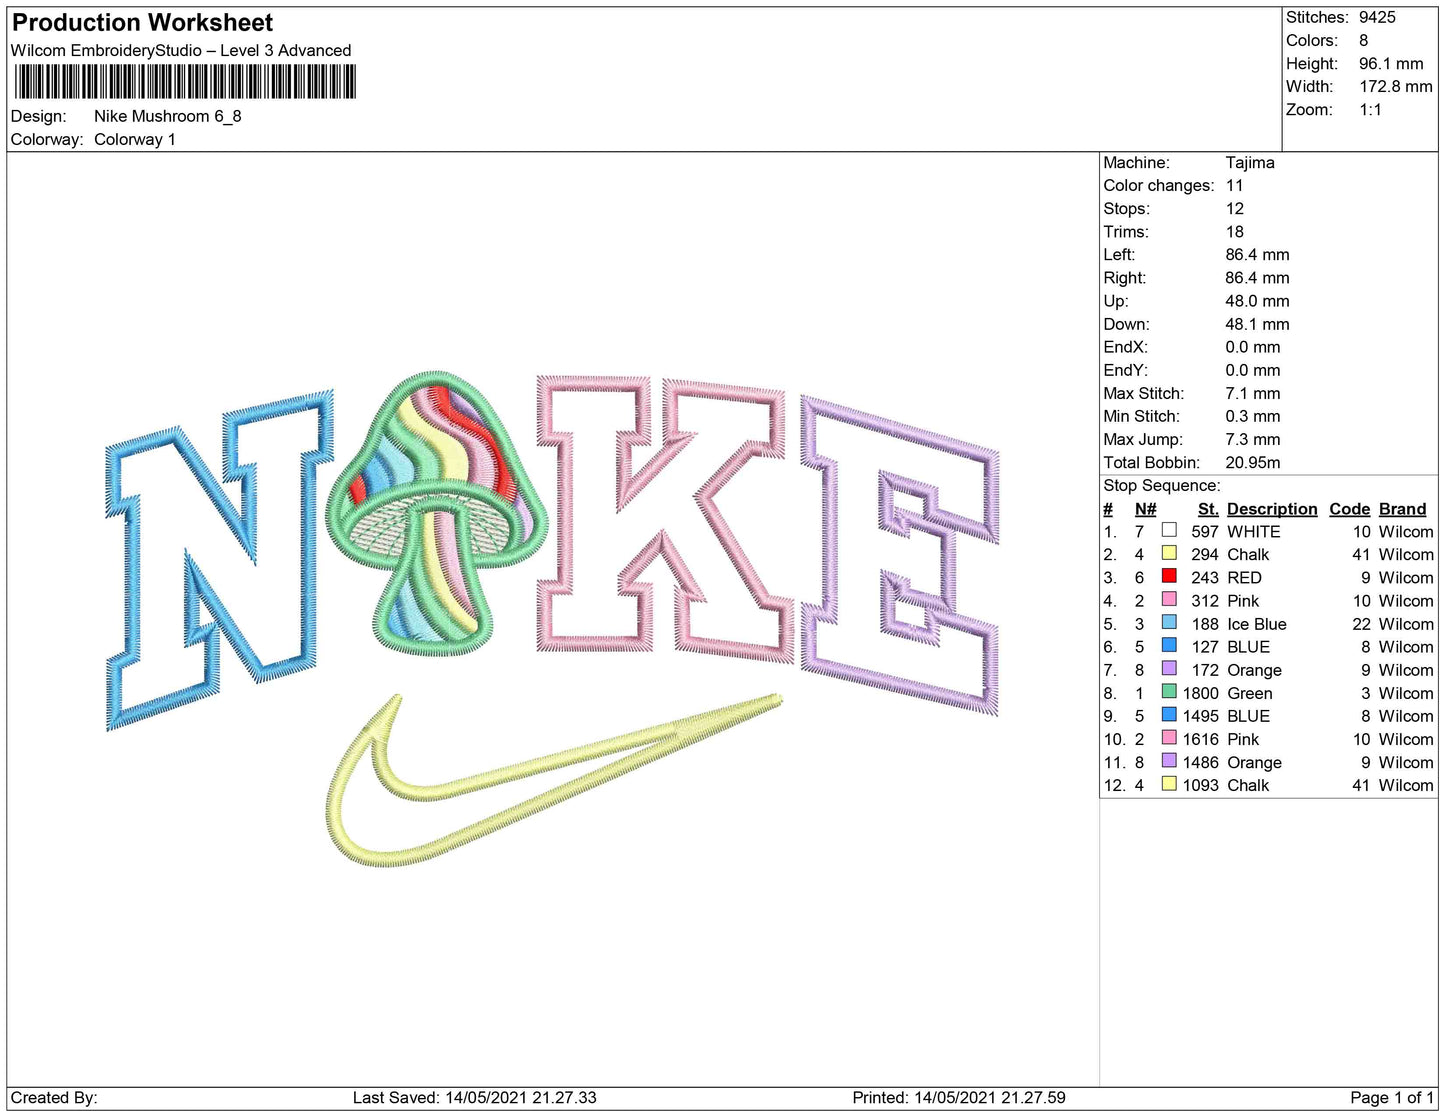Click the Page 1 of 1 footer text
1445x1112 pixels.
[x=1391, y=1097]
